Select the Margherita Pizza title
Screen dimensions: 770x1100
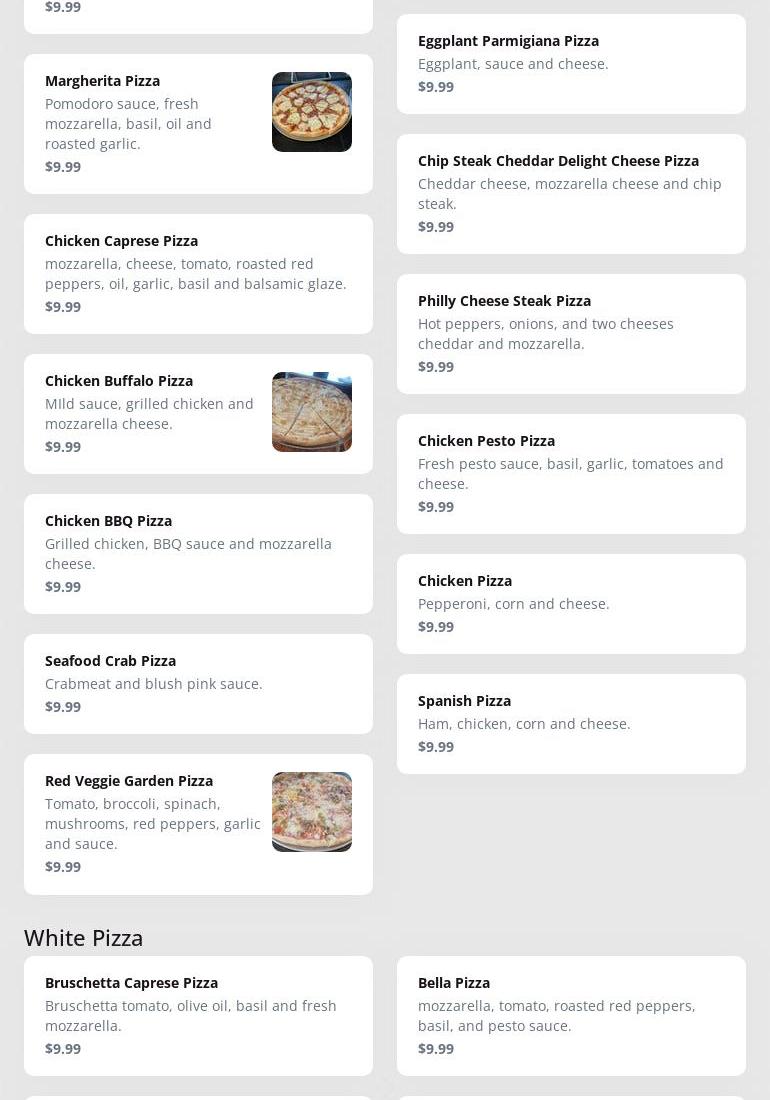point(102,81)
